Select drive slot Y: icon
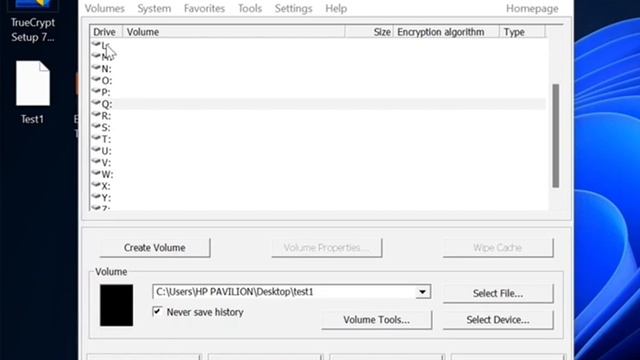 tap(96, 196)
